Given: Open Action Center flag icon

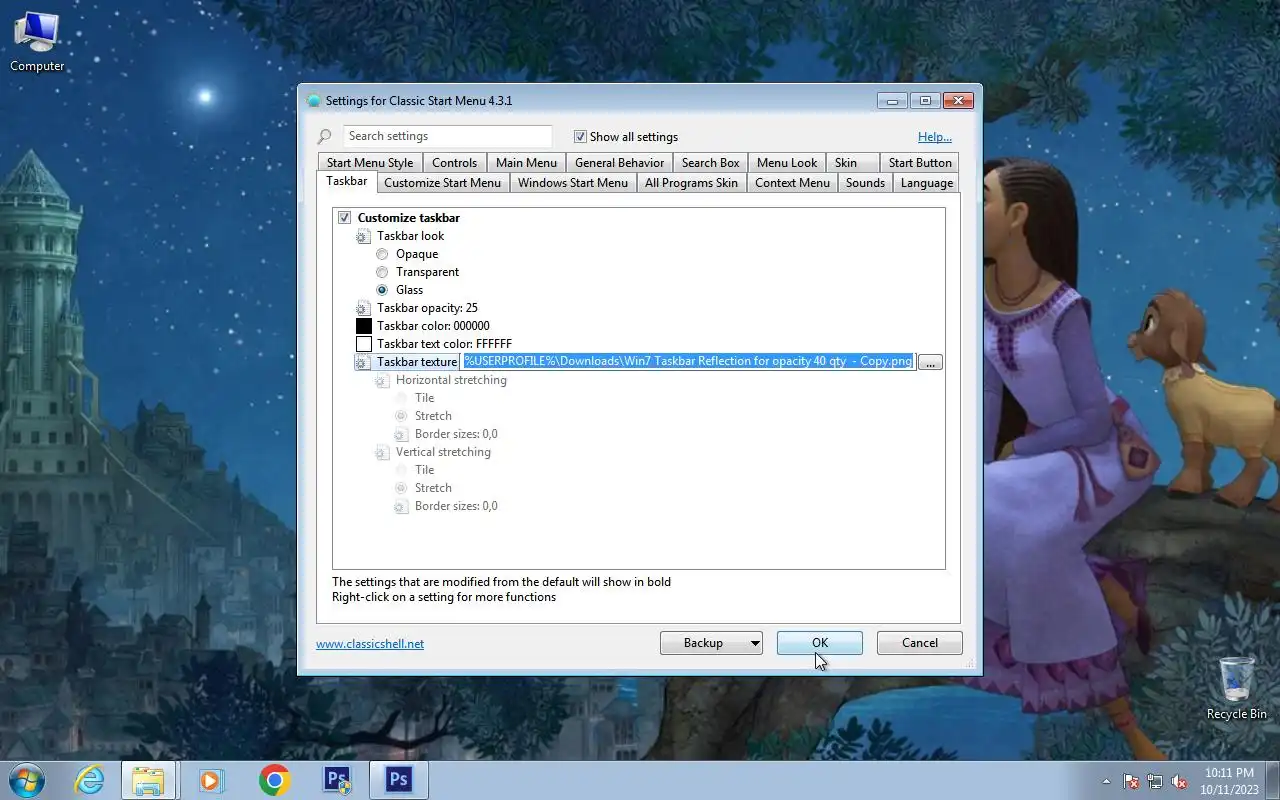Looking at the screenshot, I should [1131, 781].
